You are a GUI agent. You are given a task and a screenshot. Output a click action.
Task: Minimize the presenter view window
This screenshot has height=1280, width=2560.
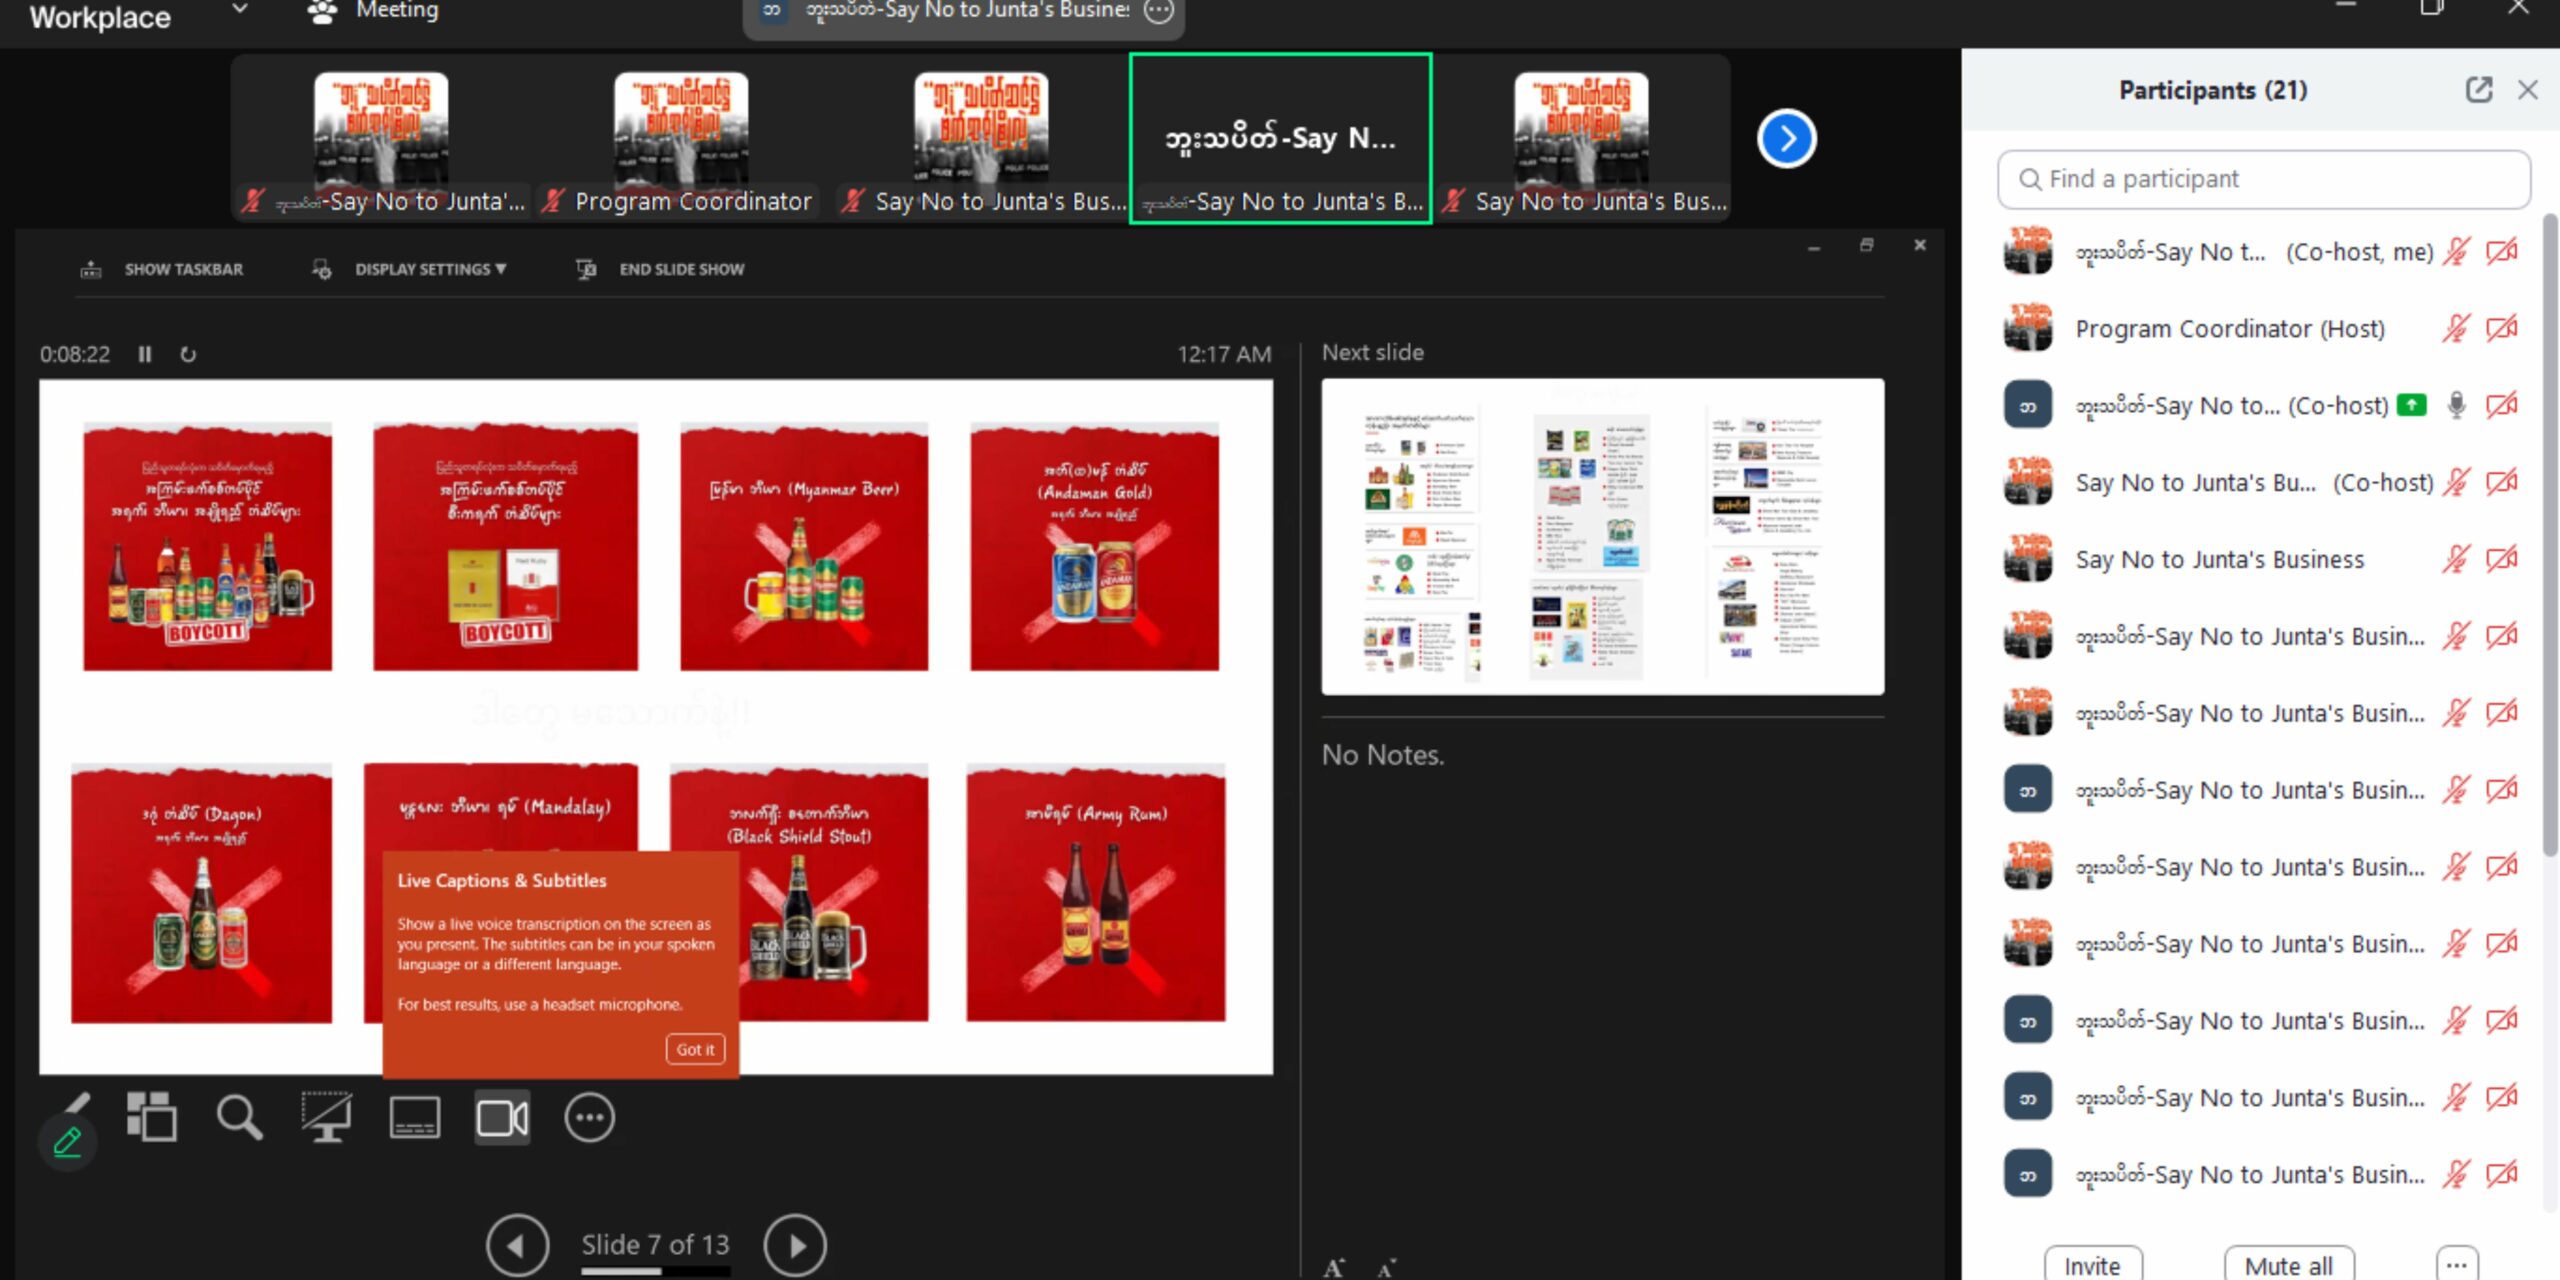(1814, 246)
